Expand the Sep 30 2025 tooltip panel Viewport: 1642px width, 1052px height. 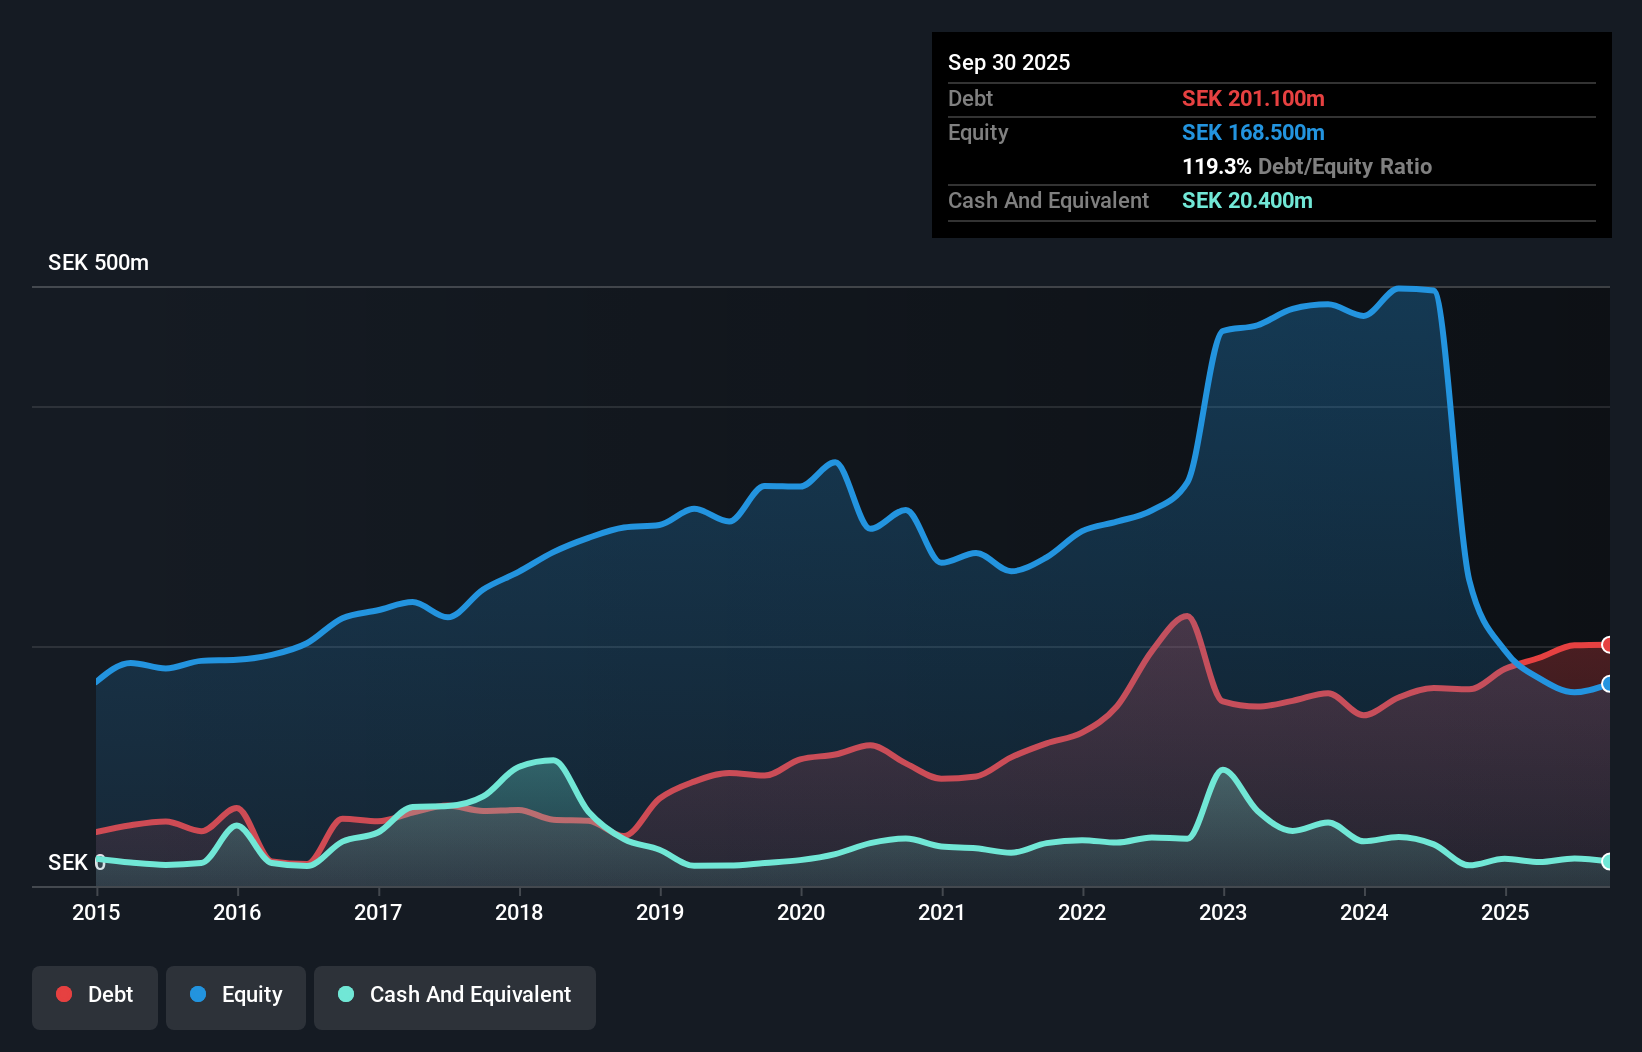click(x=1009, y=62)
